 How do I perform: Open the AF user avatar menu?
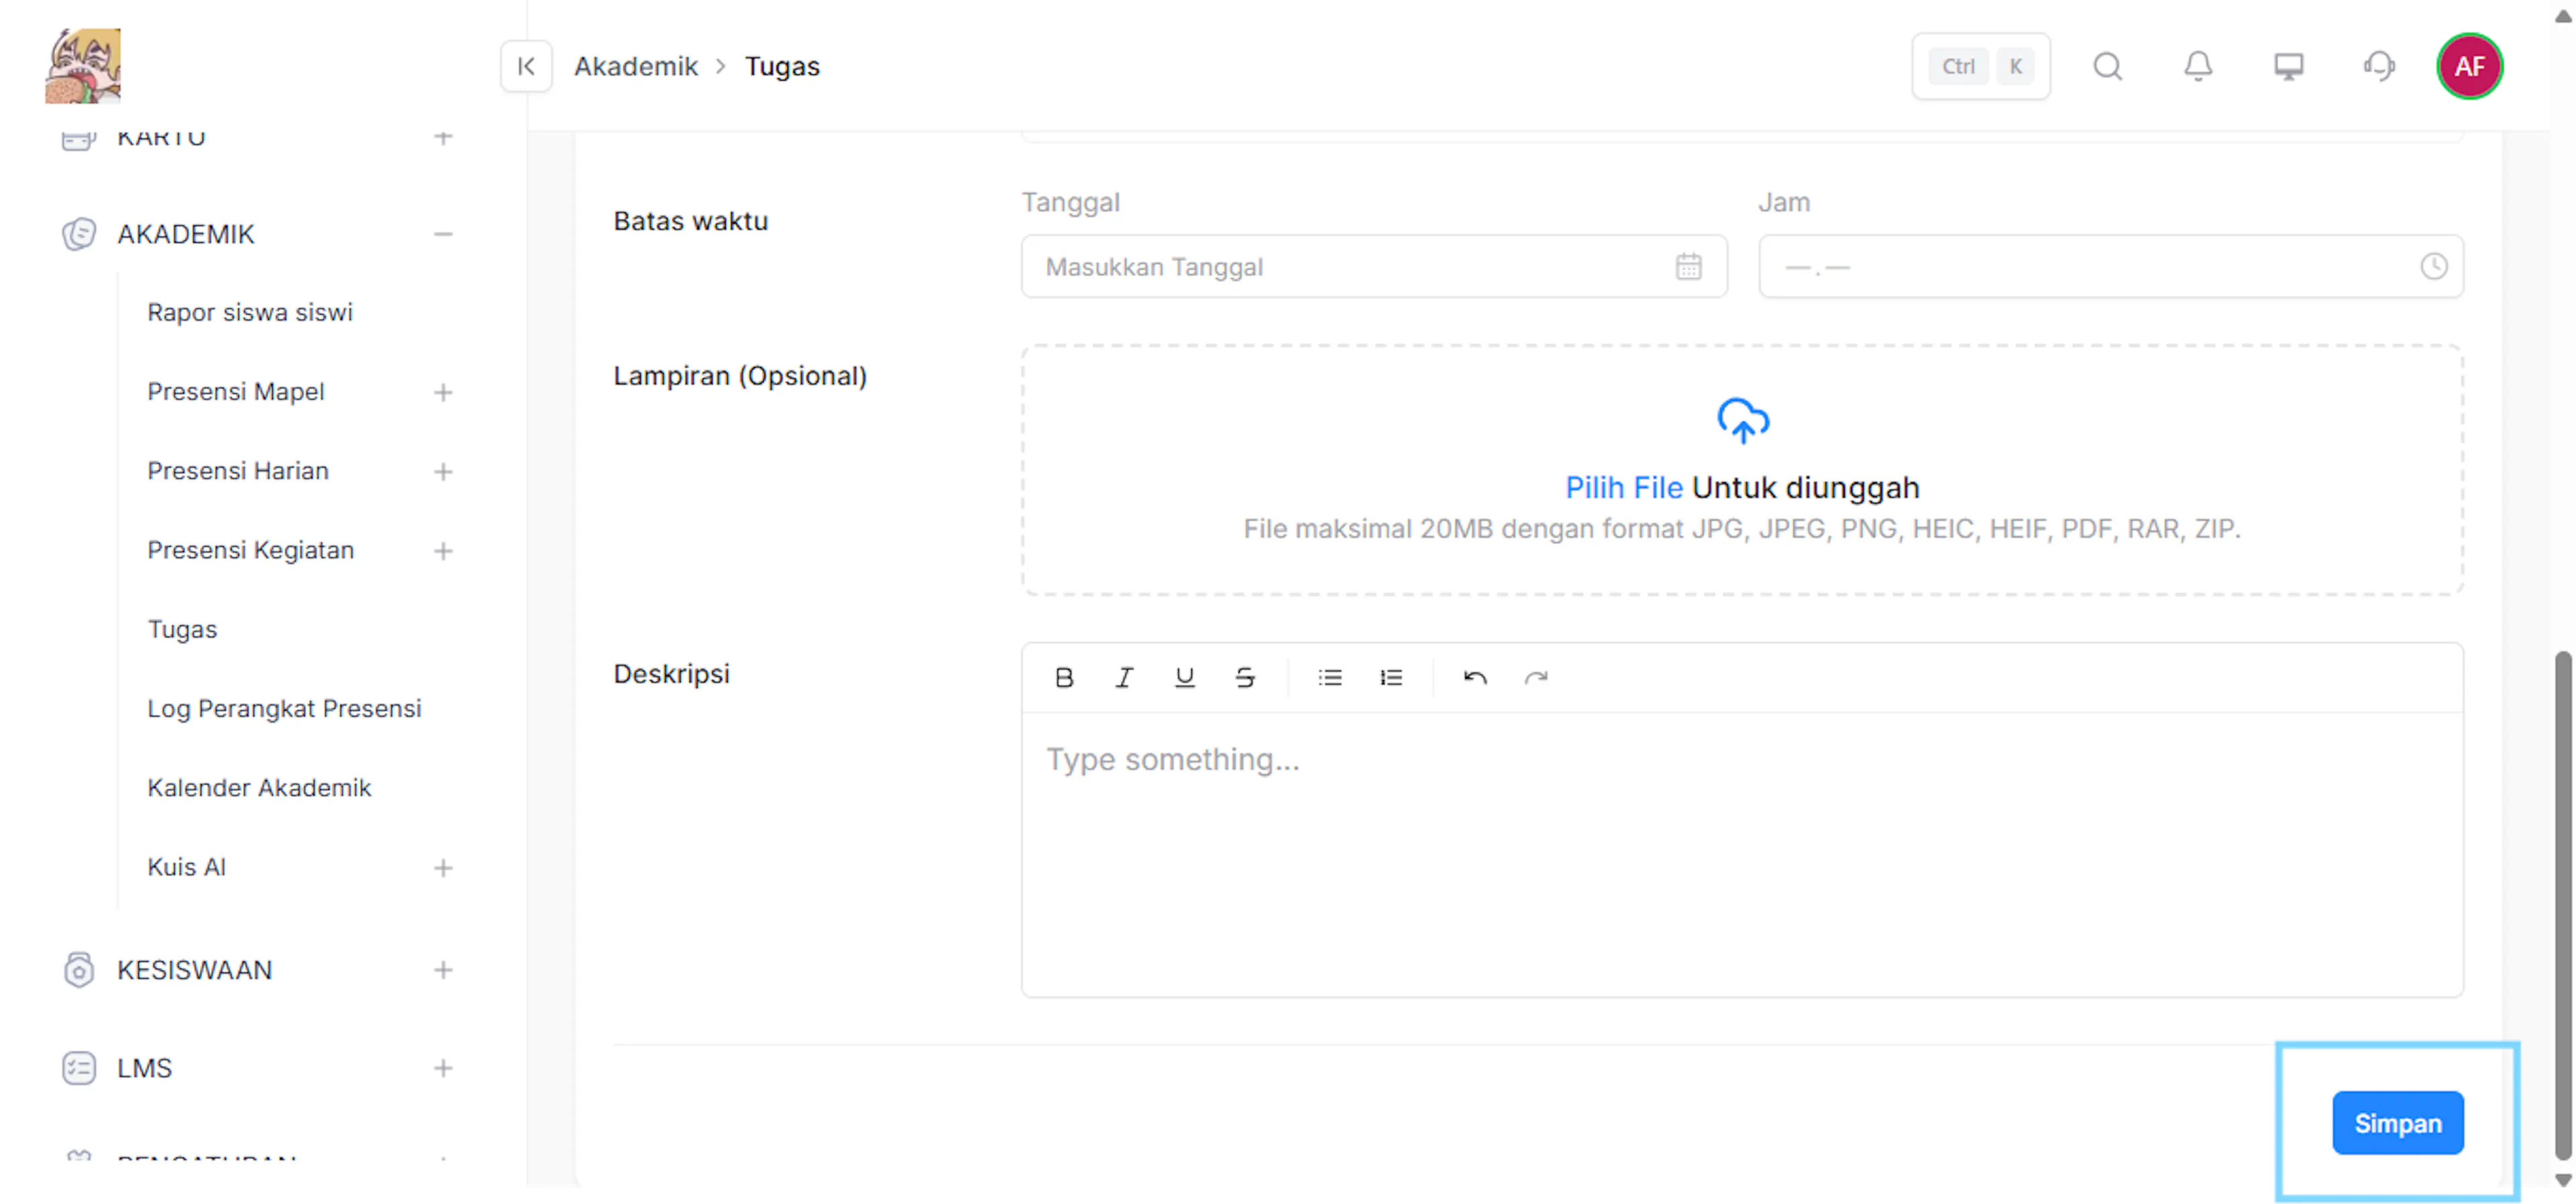point(2469,66)
